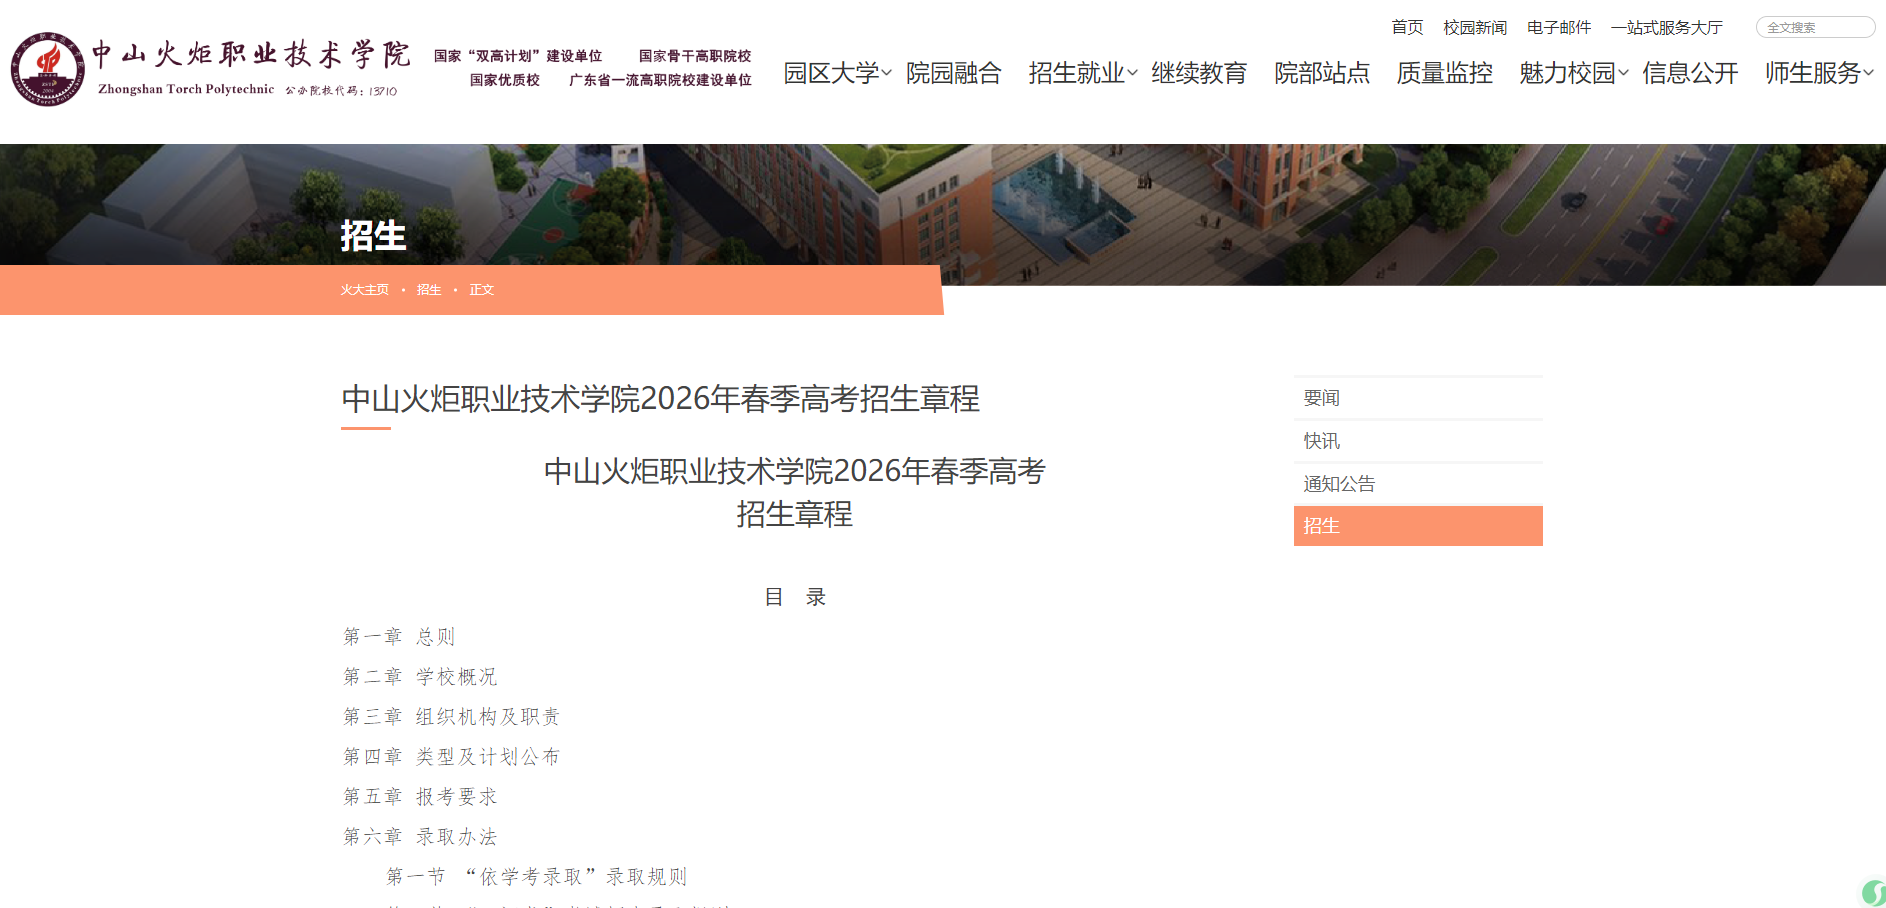This screenshot has height=908, width=1886.
Task: Select 继续教育 in the navigation bar
Action: pyautogui.click(x=1199, y=73)
